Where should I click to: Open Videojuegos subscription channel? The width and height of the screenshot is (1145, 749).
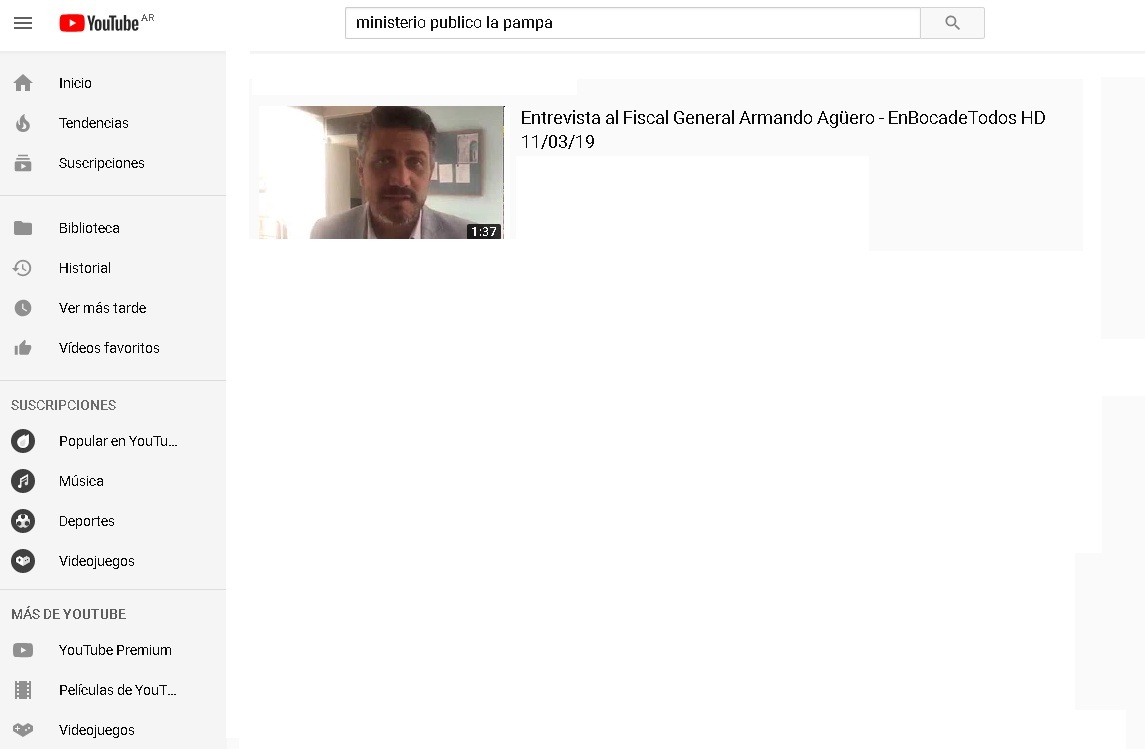click(96, 561)
